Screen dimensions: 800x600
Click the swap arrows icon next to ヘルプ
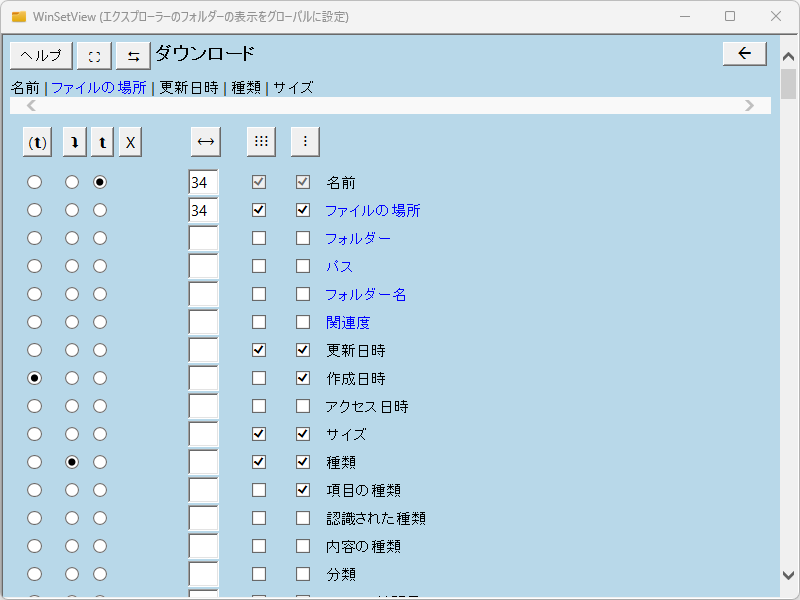(133, 54)
